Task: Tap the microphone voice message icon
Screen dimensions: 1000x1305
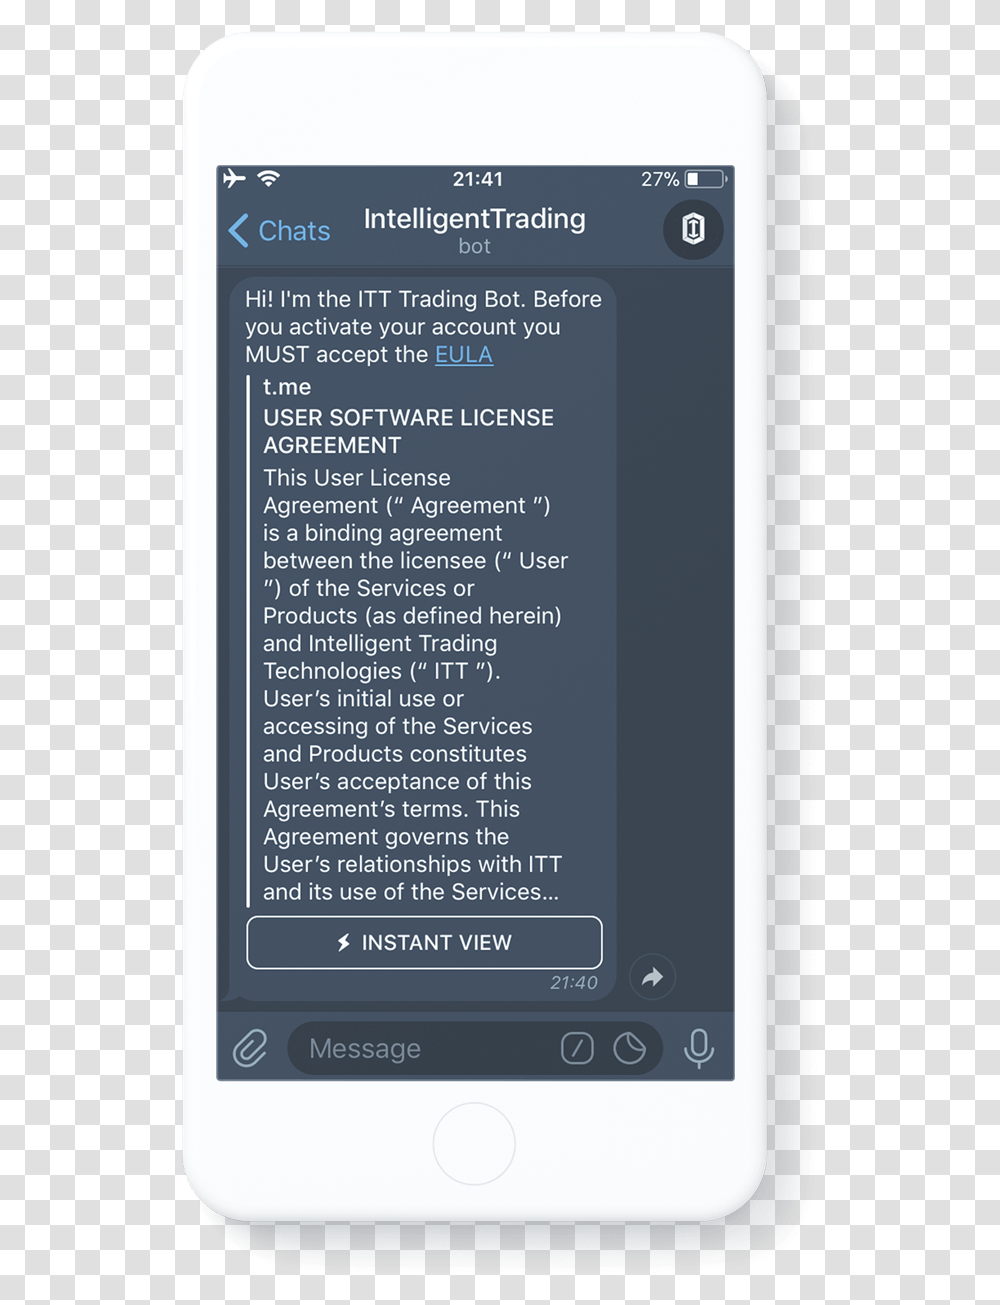Action: point(699,1048)
